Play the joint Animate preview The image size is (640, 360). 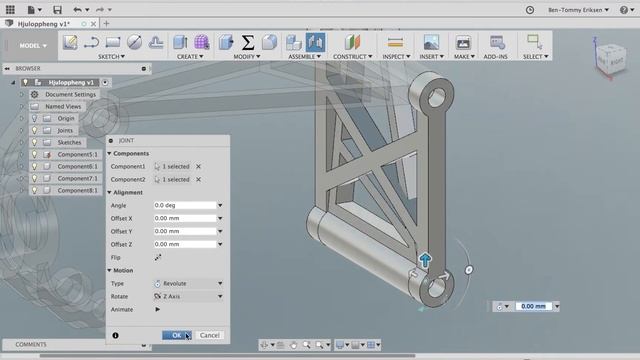(x=158, y=309)
